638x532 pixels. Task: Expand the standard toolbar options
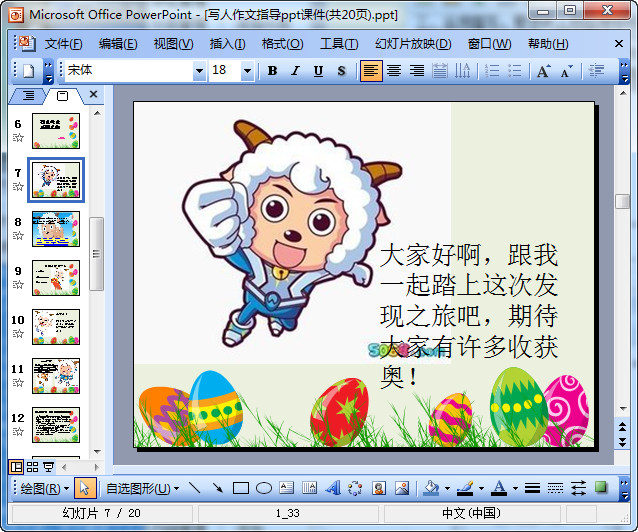point(48,71)
